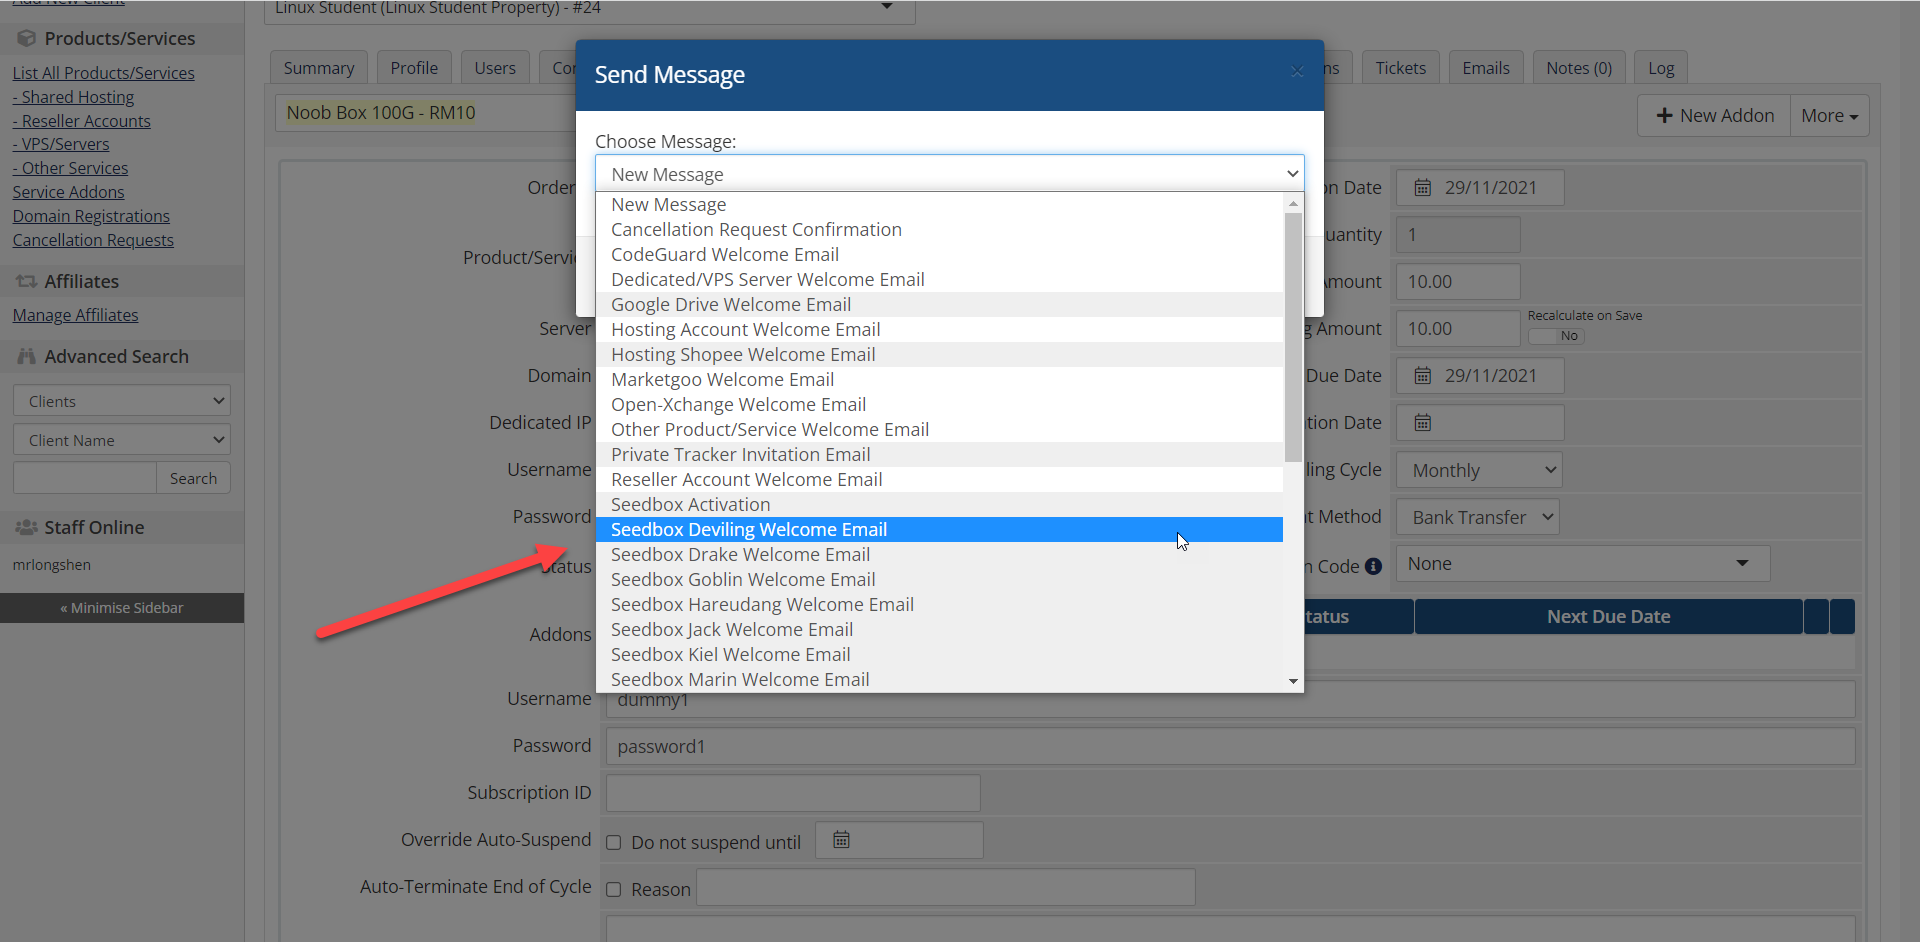Open the Tickets tab
1920x942 pixels.
[x=1400, y=68]
